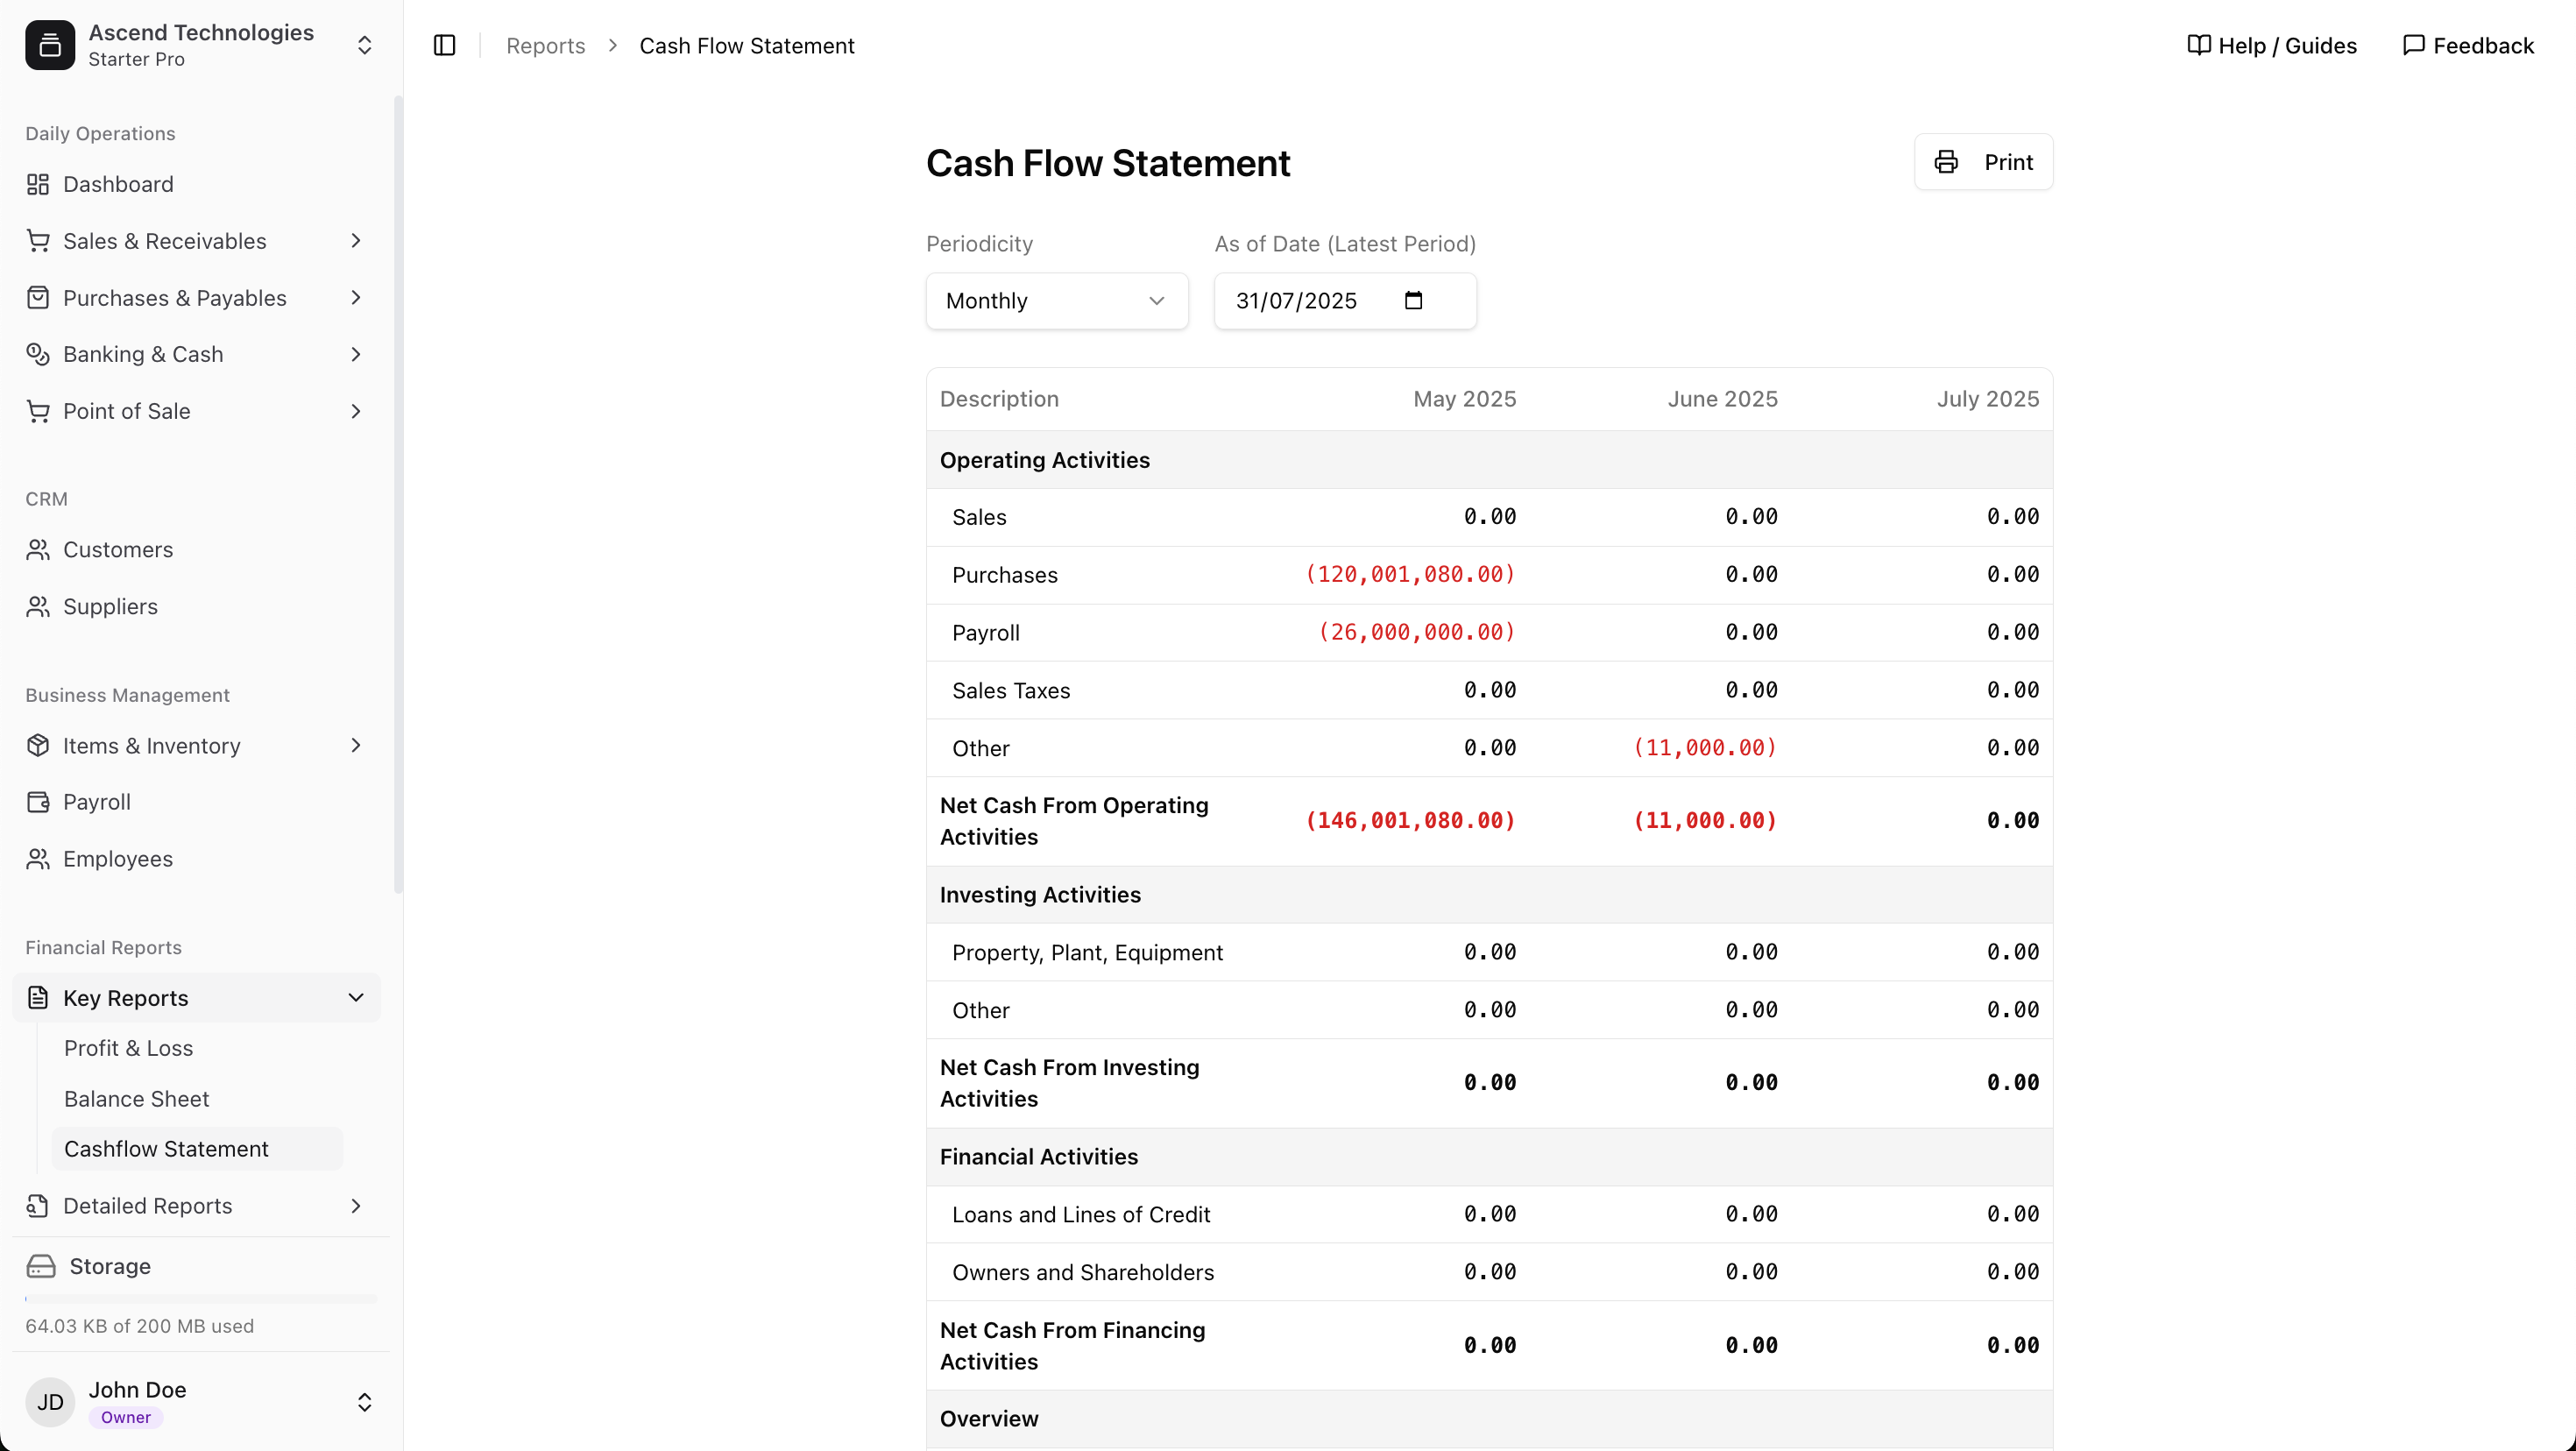Open Help / Guides book icon
Image resolution: width=2576 pixels, height=1451 pixels.
tap(2198, 45)
